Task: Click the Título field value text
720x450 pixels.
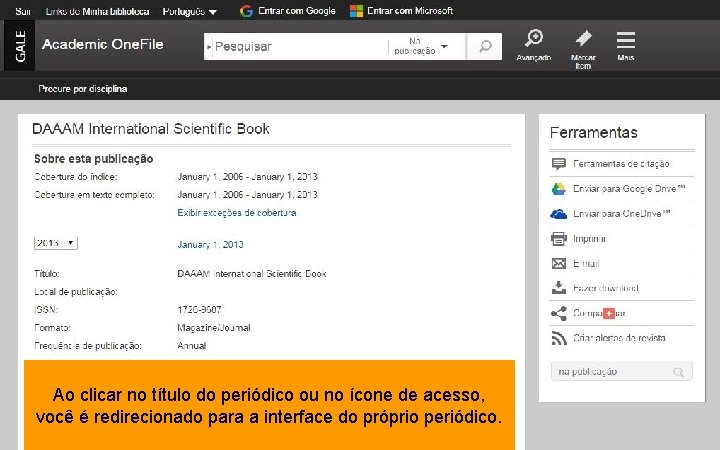Action: (252, 274)
